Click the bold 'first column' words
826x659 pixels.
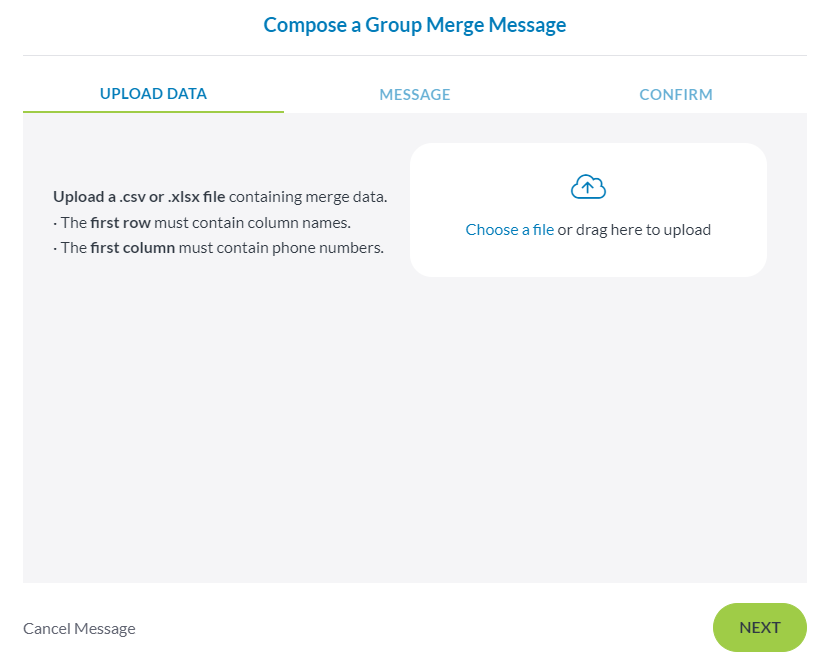click(x=132, y=248)
